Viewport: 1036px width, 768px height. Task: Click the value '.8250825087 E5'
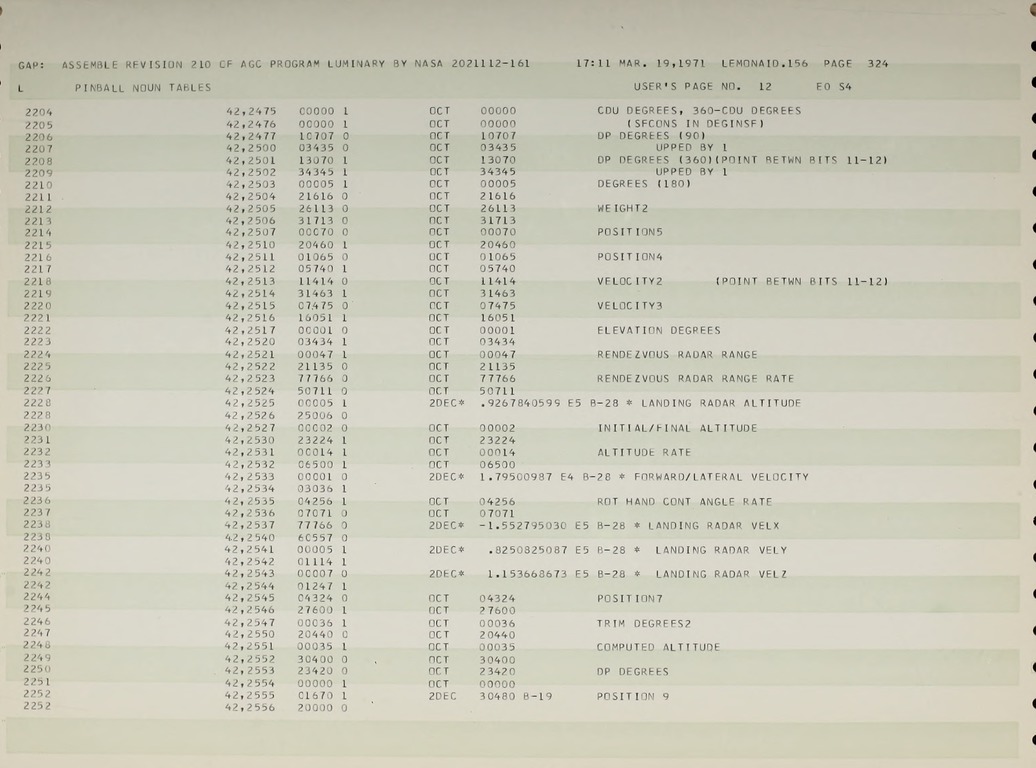click(x=538, y=550)
